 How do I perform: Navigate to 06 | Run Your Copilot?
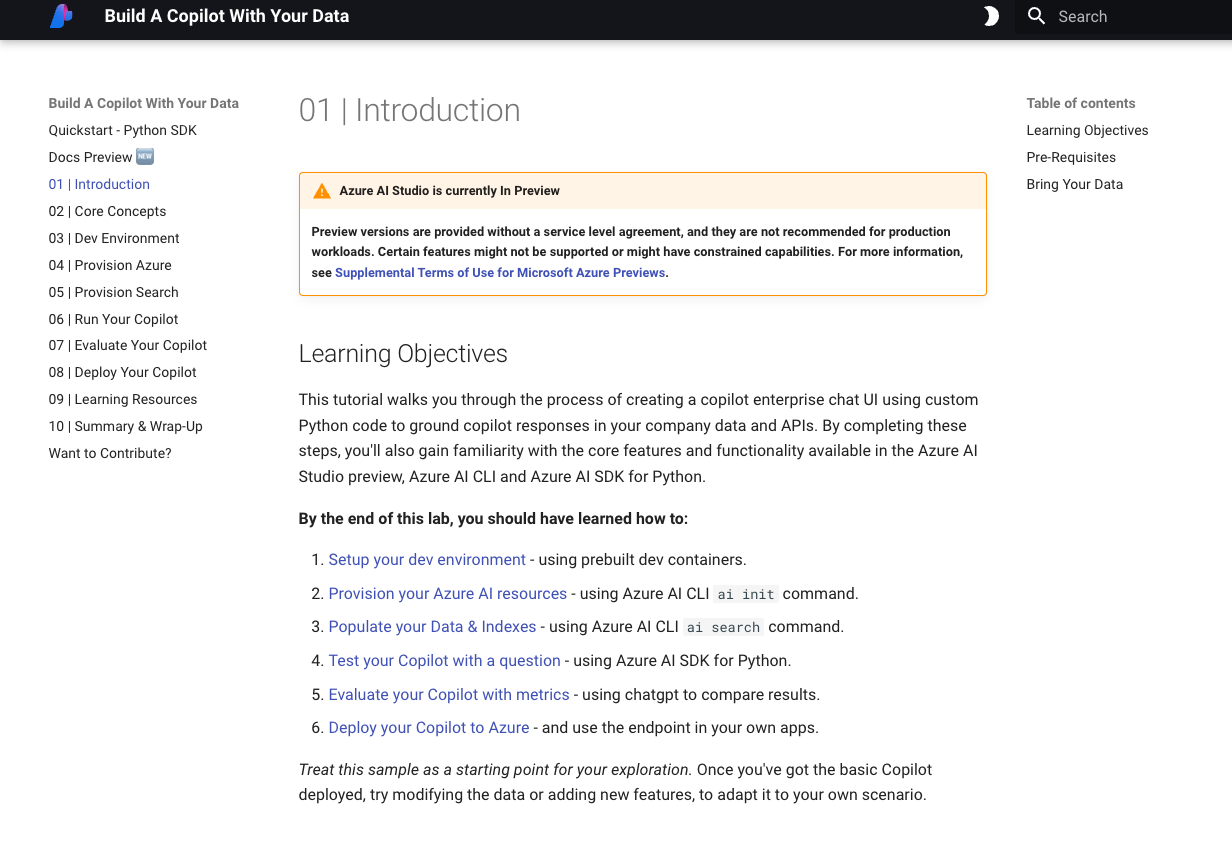tap(114, 319)
